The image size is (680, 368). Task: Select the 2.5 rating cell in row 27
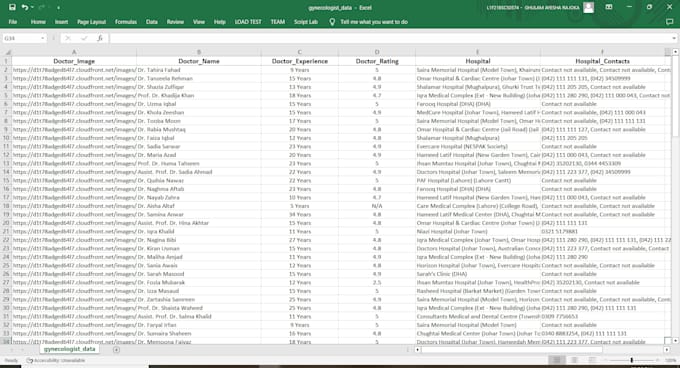click(x=377, y=282)
